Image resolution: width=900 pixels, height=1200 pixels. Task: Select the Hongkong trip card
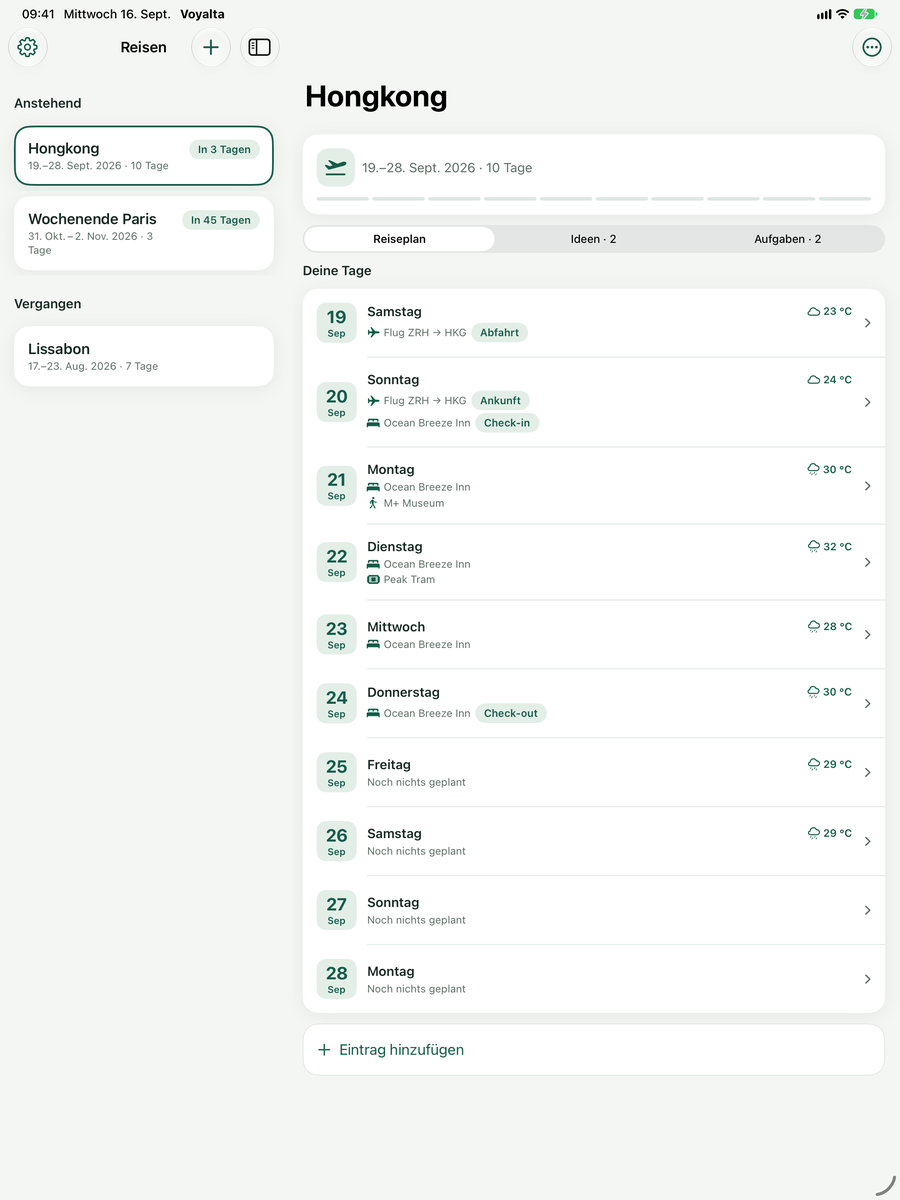pos(144,156)
